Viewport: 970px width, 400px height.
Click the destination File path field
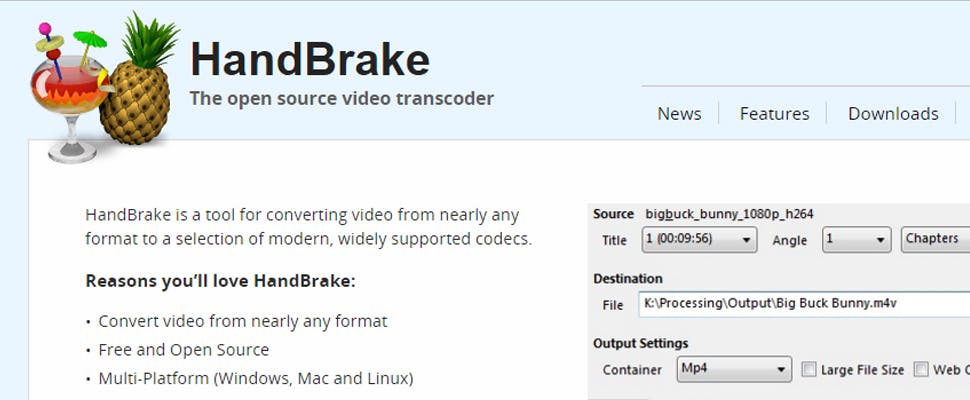(800, 304)
